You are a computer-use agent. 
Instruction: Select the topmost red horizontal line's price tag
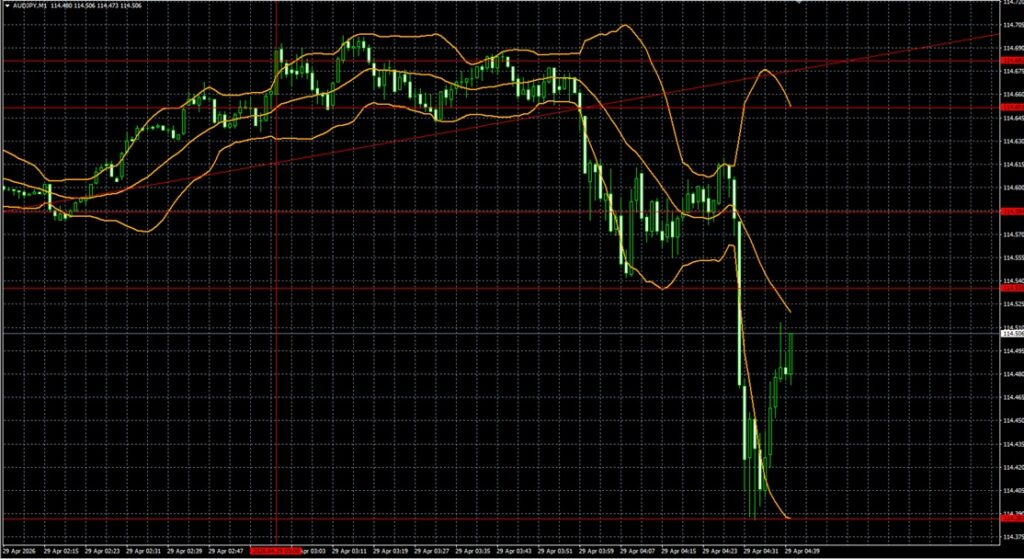coord(1012,60)
